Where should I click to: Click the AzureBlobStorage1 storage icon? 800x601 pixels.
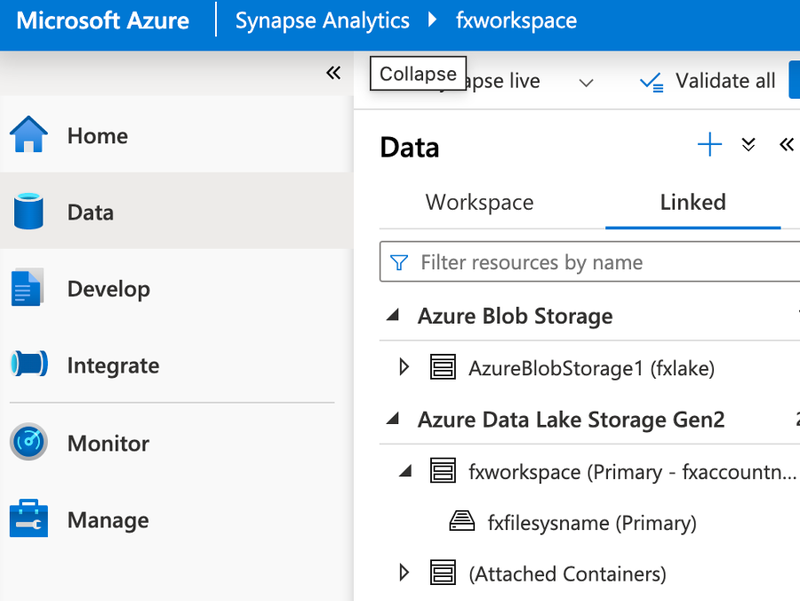(443, 367)
